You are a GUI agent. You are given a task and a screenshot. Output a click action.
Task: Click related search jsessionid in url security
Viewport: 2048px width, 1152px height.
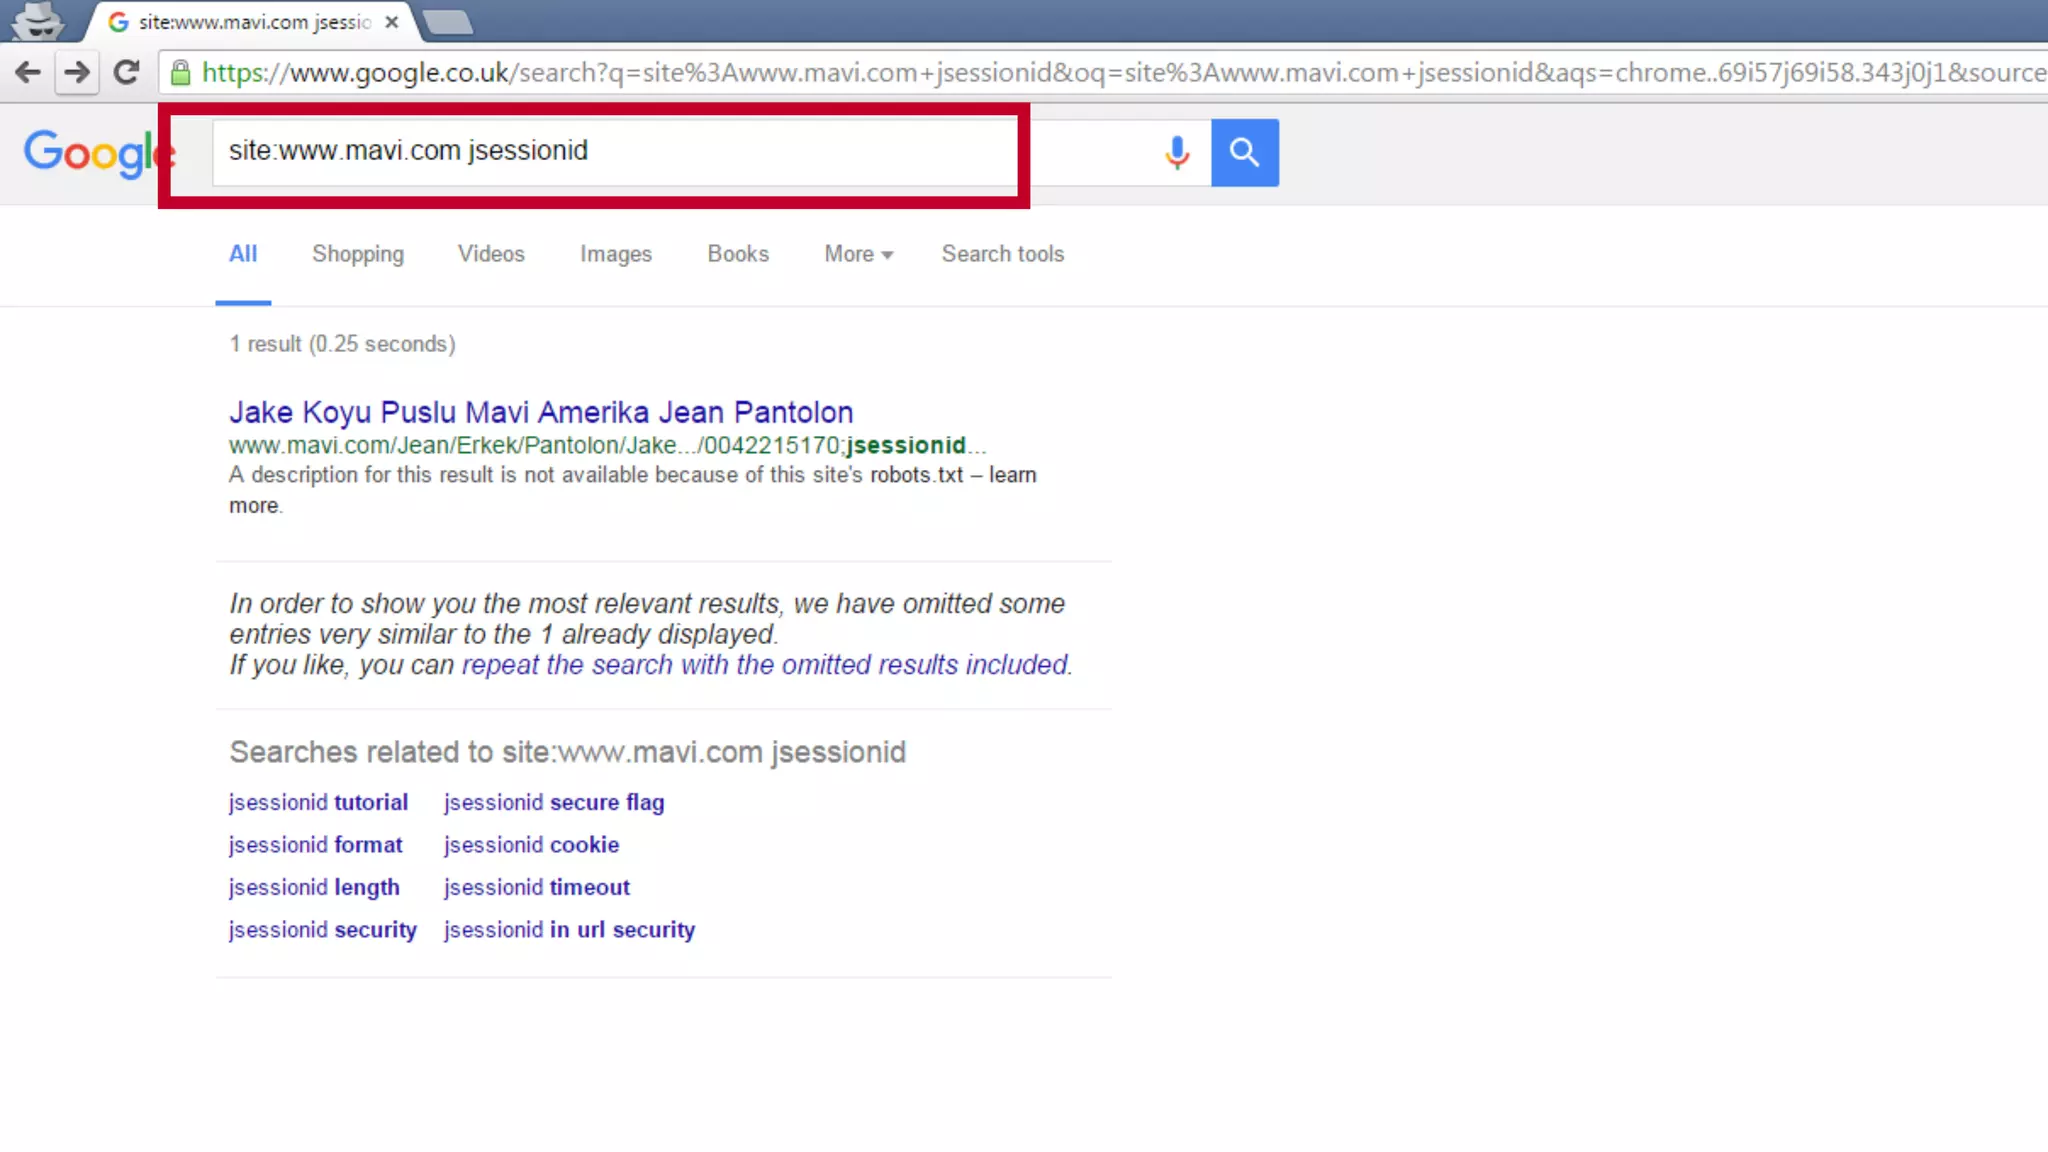click(569, 930)
